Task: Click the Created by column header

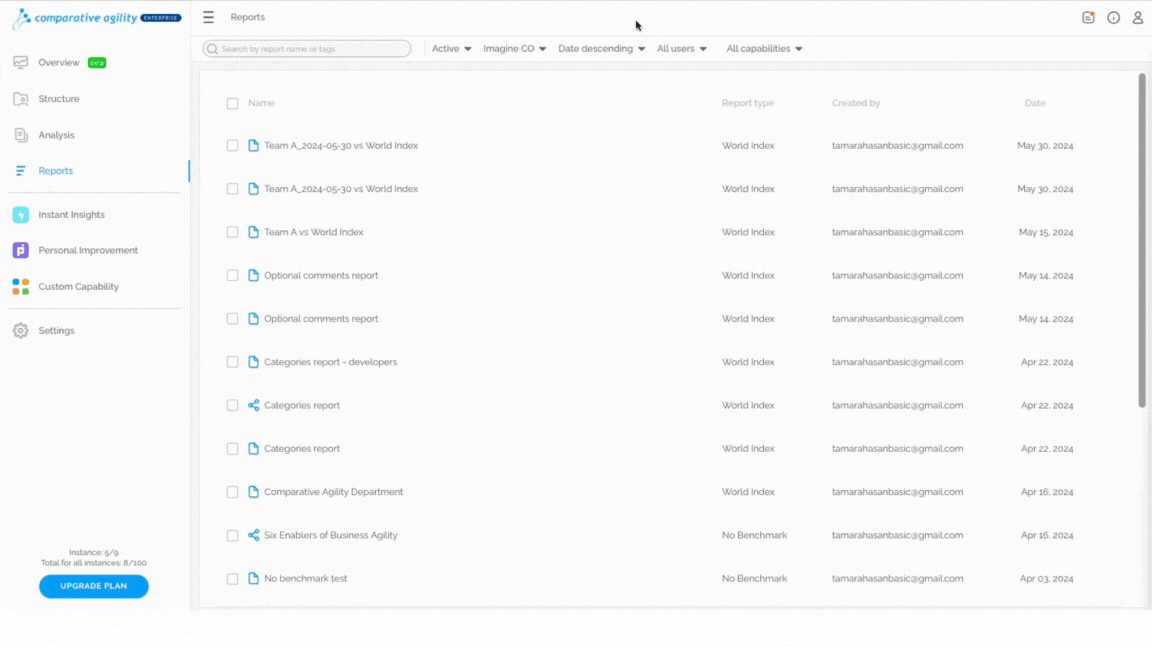Action: (856, 104)
